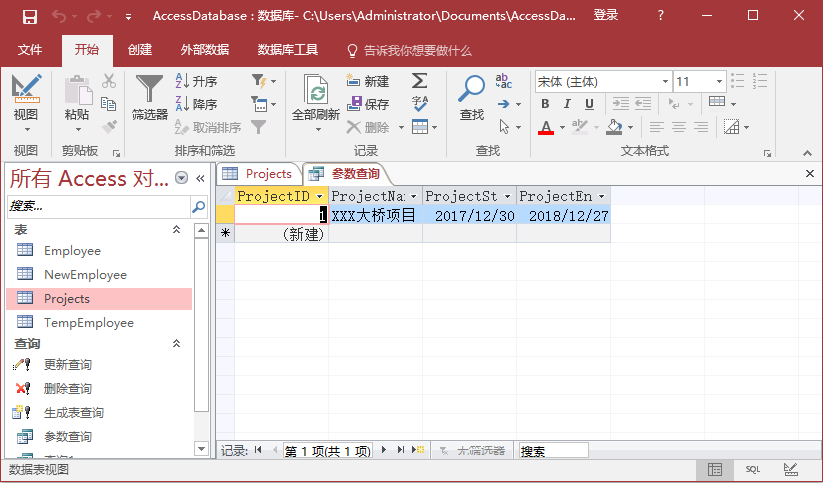Open the Employee table in navigation pane
Viewport: 823px width, 483px height.
(x=72, y=251)
